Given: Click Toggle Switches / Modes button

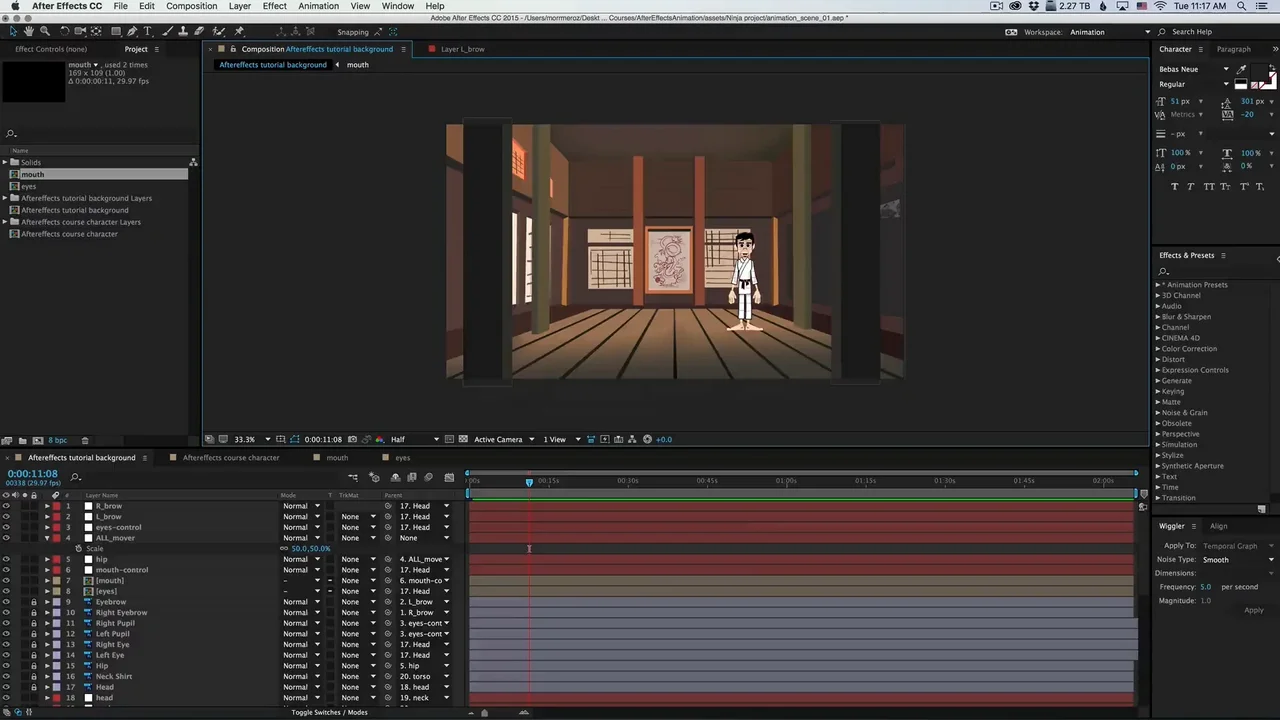Looking at the screenshot, I should [x=329, y=712].
